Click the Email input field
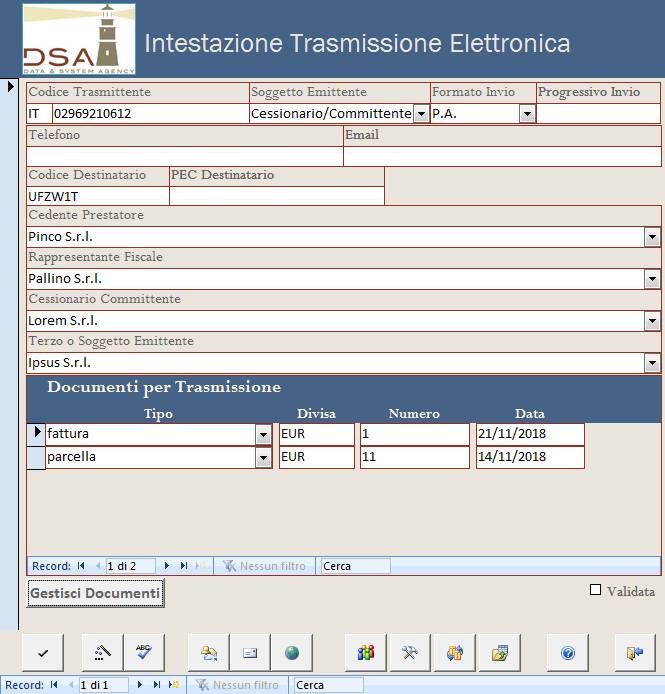The height and width of the screenshot is (694, 665). [502, 156]
